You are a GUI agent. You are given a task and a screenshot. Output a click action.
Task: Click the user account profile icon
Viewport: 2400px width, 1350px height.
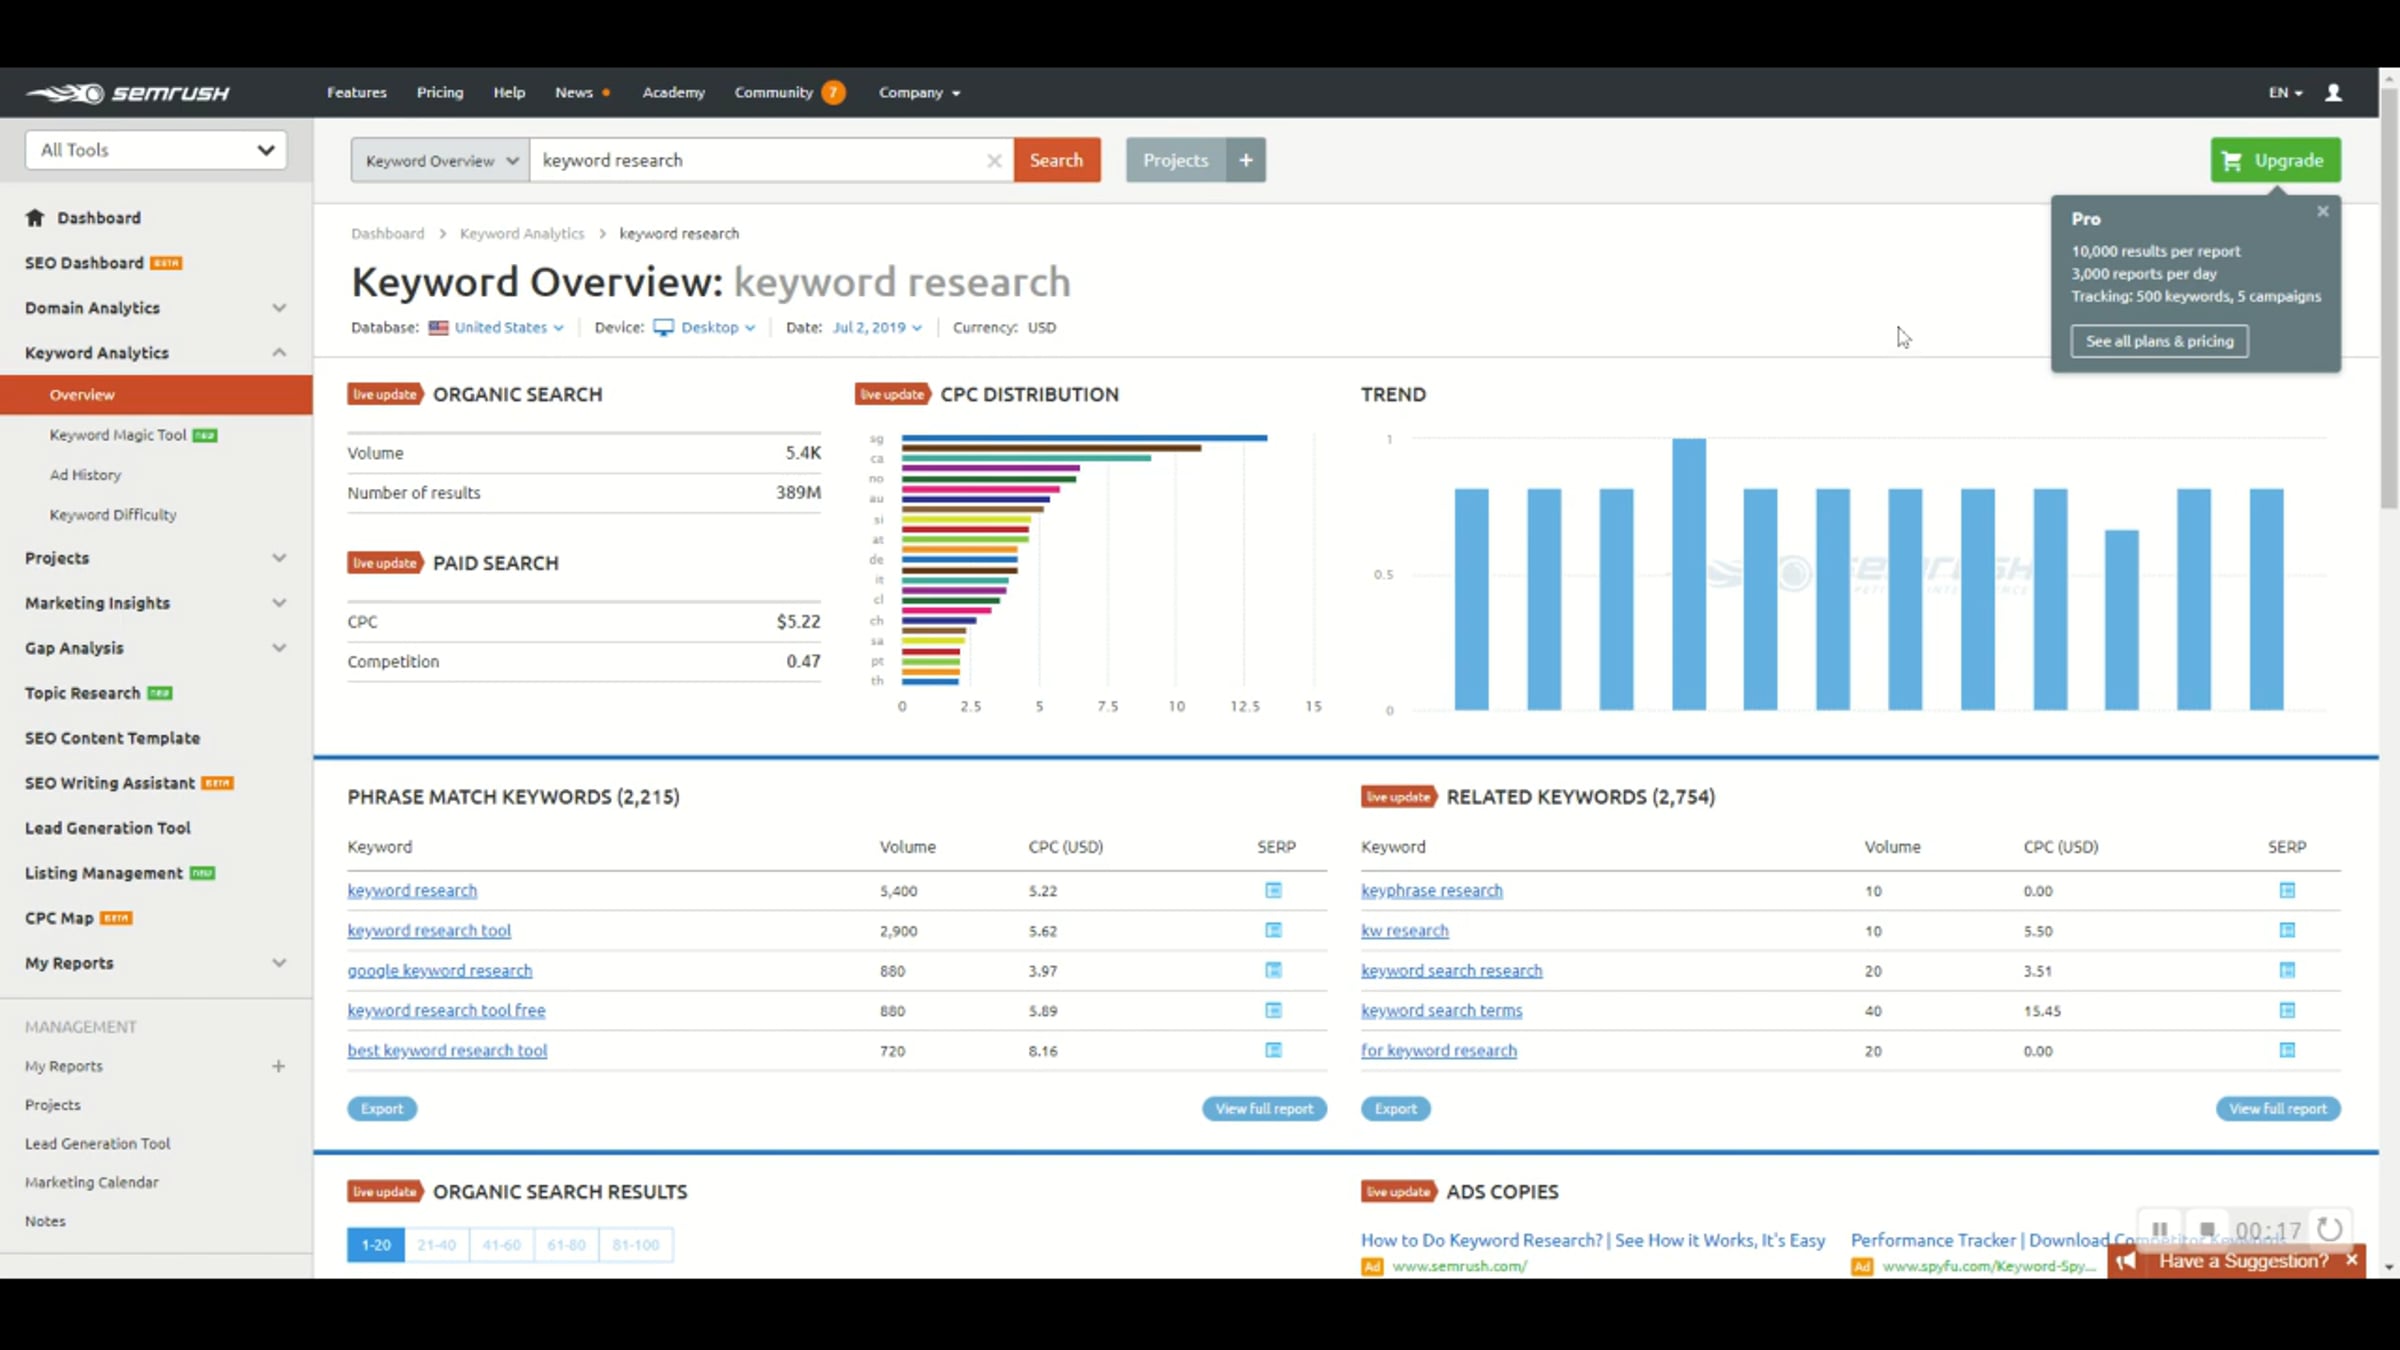2333,92
